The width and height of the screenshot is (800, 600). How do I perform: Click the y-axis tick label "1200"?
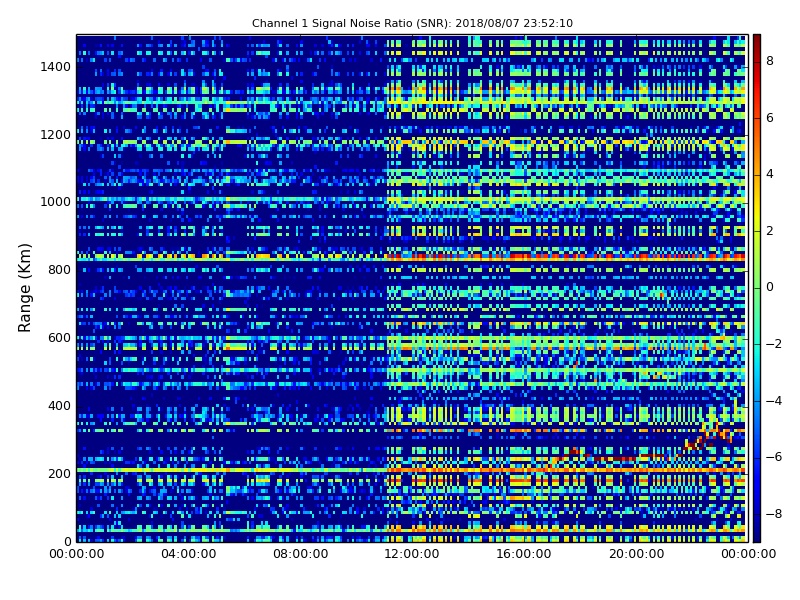[x=56, y=135]
